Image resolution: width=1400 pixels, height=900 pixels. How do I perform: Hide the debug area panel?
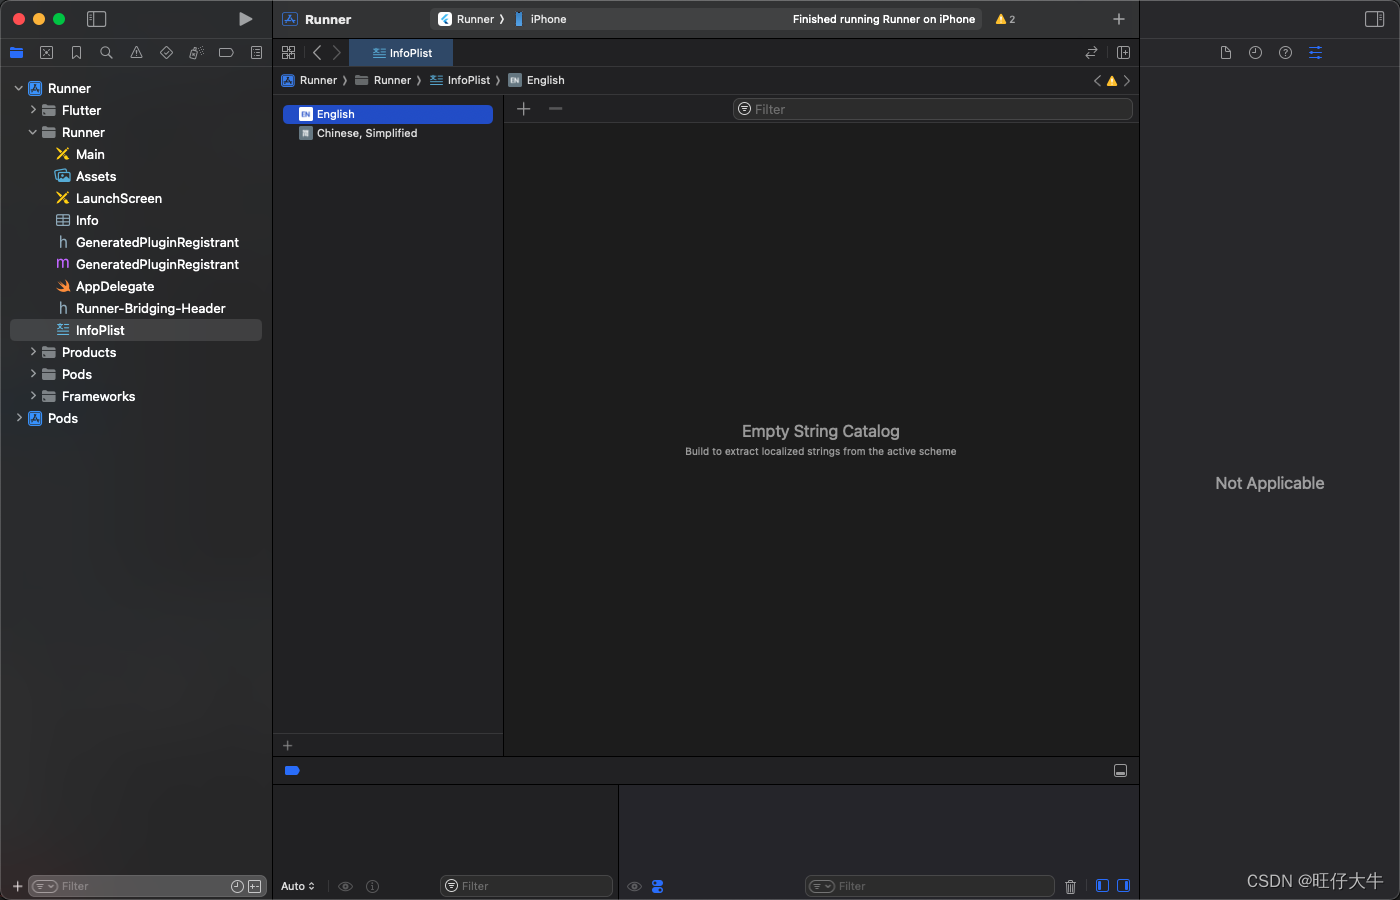(x=1120, y=770)
